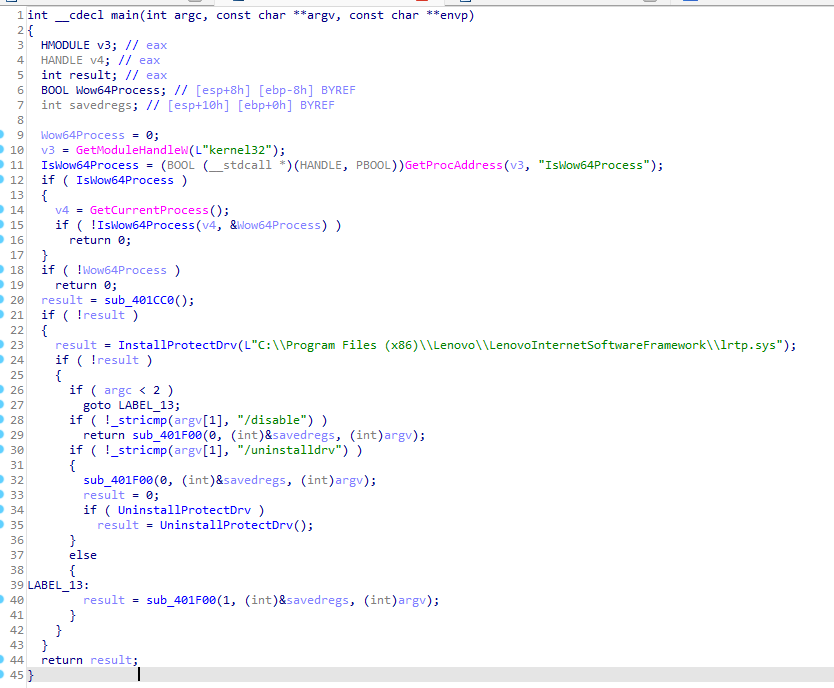This screenshot has width=834, height=688.
Task: Click _stricmp on the "/uninstalldrv" line
Action: (139, 450)
